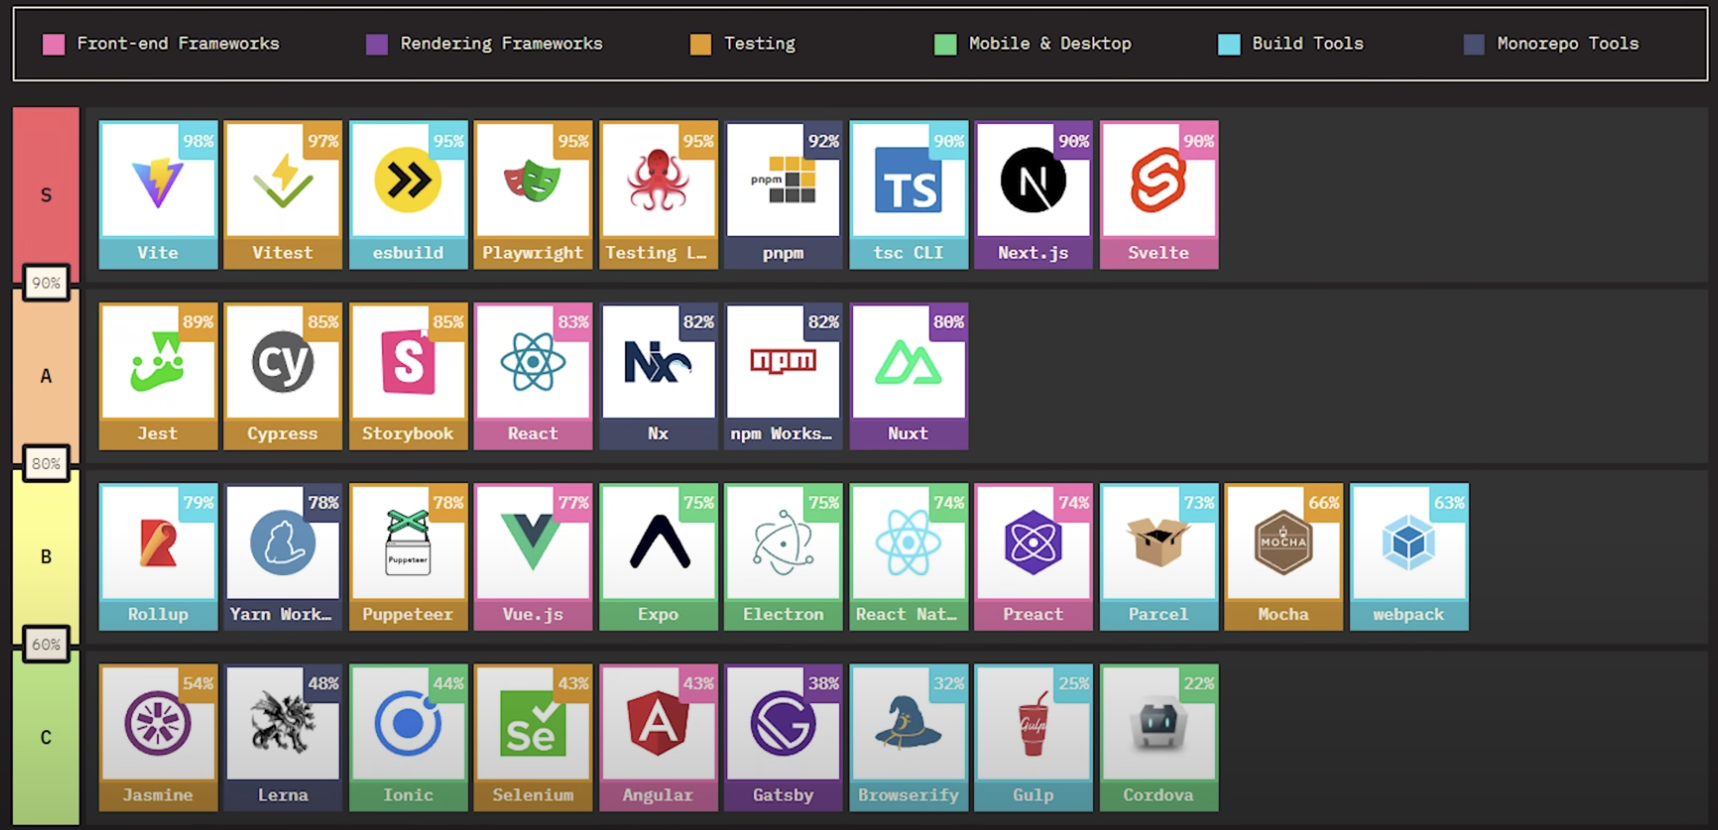Click the Gatsby logo
1718x830 pixels.
[x=783, y=724]
